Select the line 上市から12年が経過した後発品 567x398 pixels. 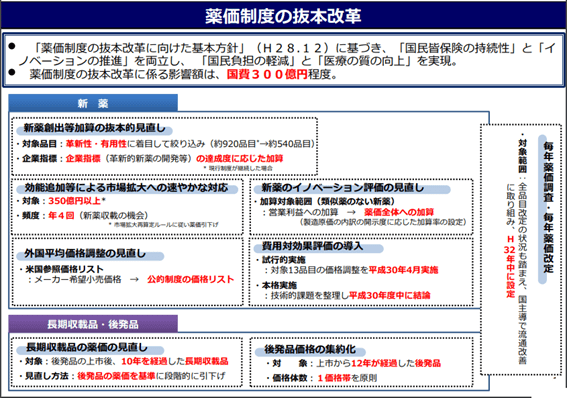[x=353, y=363]
